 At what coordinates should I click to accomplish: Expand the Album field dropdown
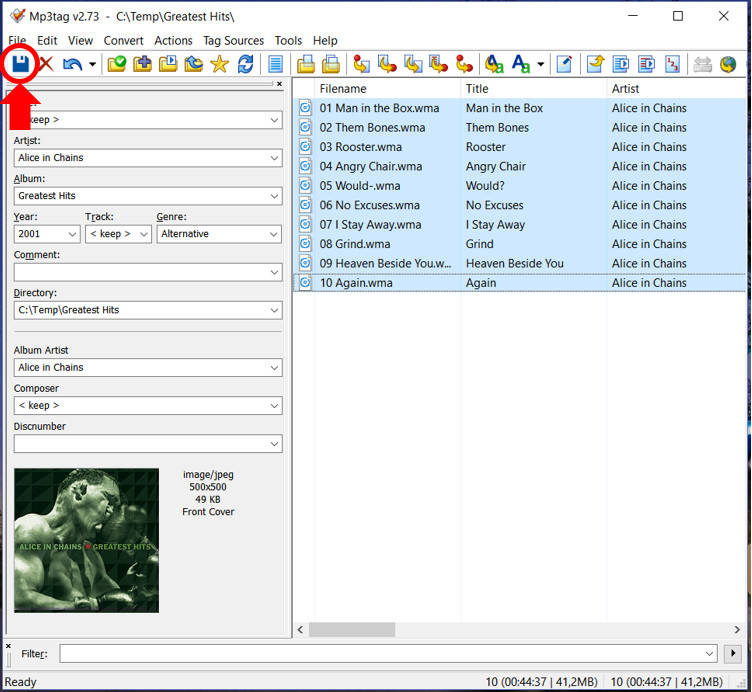[x=274, y=196]
